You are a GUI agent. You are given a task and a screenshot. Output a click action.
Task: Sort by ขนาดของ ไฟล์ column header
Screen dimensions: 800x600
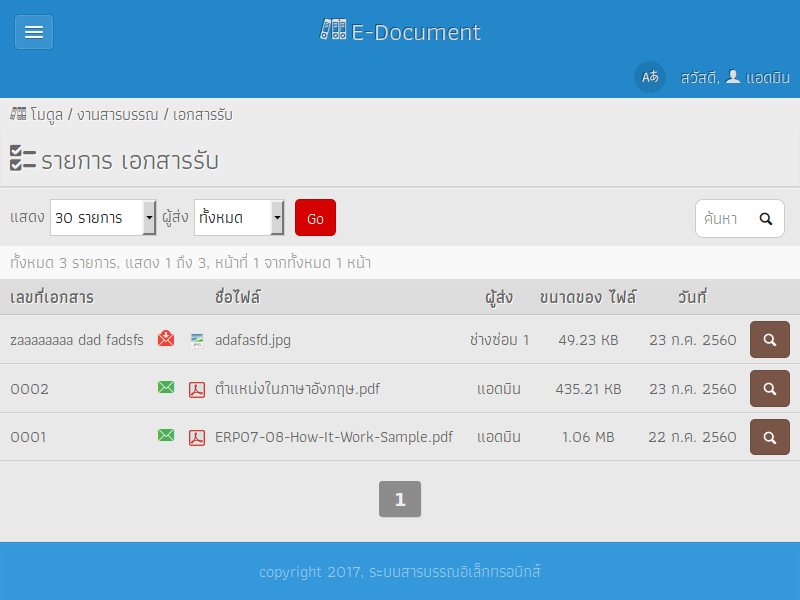tap(588, 297)
